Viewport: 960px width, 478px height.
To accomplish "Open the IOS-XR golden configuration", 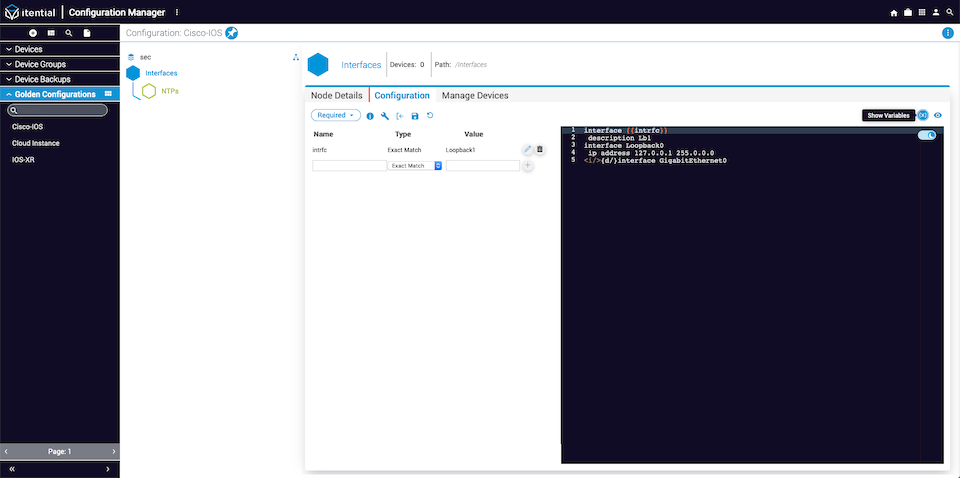I will (x=21, y=159).
